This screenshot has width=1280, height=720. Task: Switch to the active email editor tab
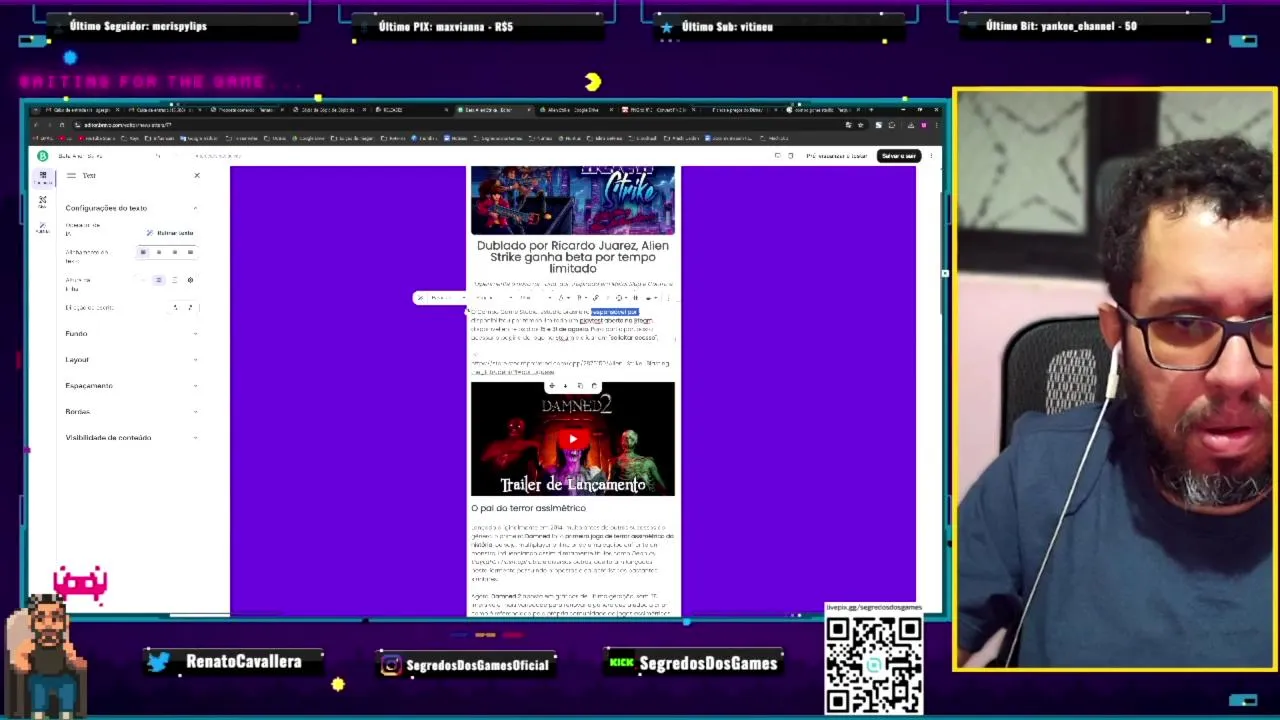click(494, 110)
